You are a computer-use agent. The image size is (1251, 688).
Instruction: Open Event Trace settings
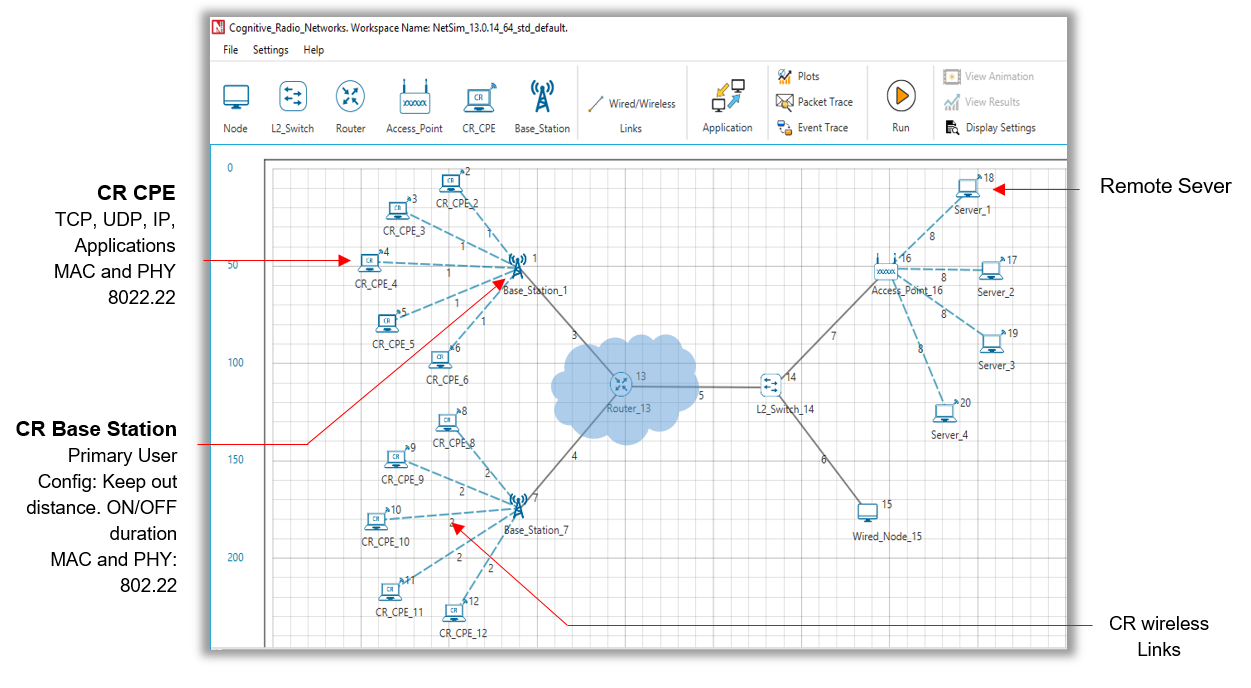pyautogui.click(x=812, y=128)
